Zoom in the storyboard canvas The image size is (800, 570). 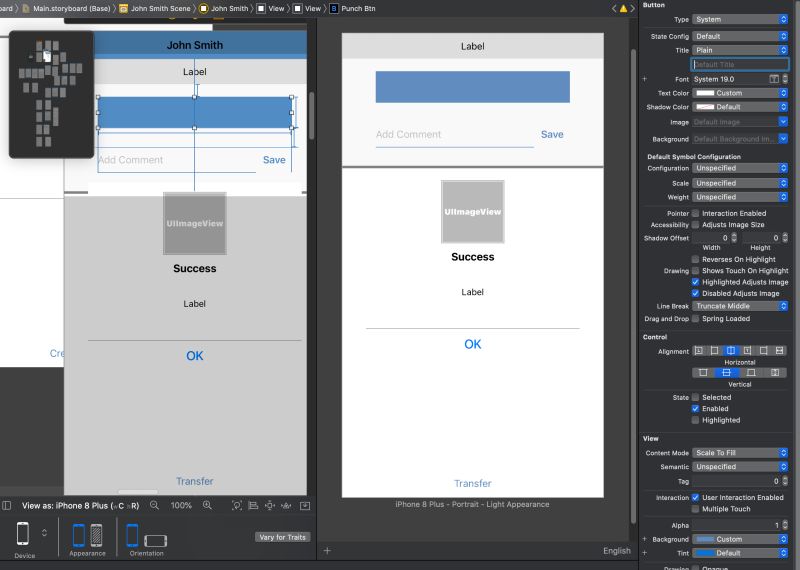point(207,505)
